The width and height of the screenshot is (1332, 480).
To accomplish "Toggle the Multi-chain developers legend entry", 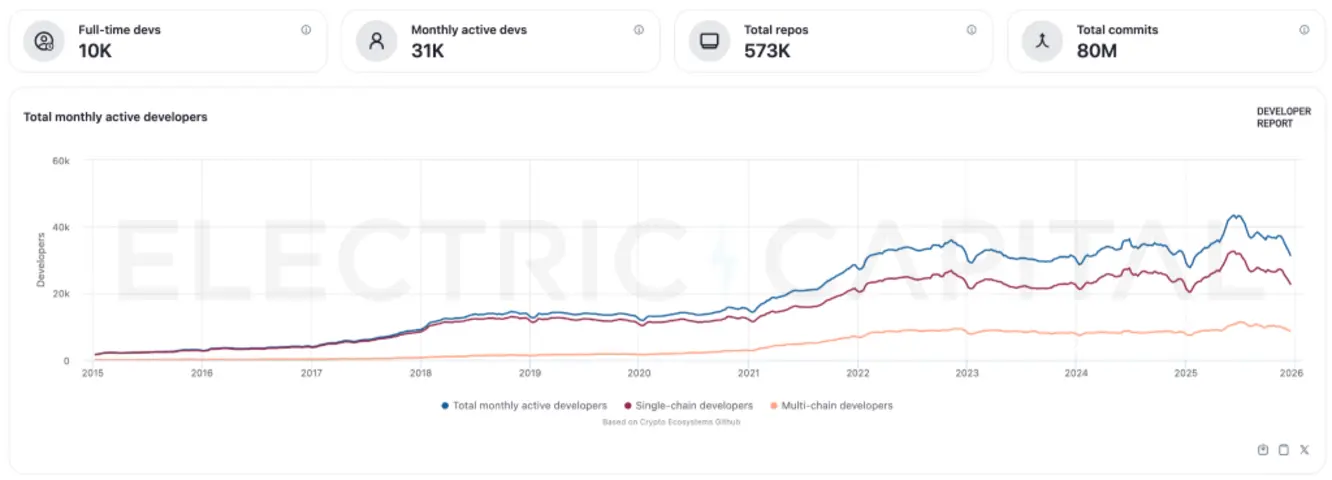I will pos(831,406).
